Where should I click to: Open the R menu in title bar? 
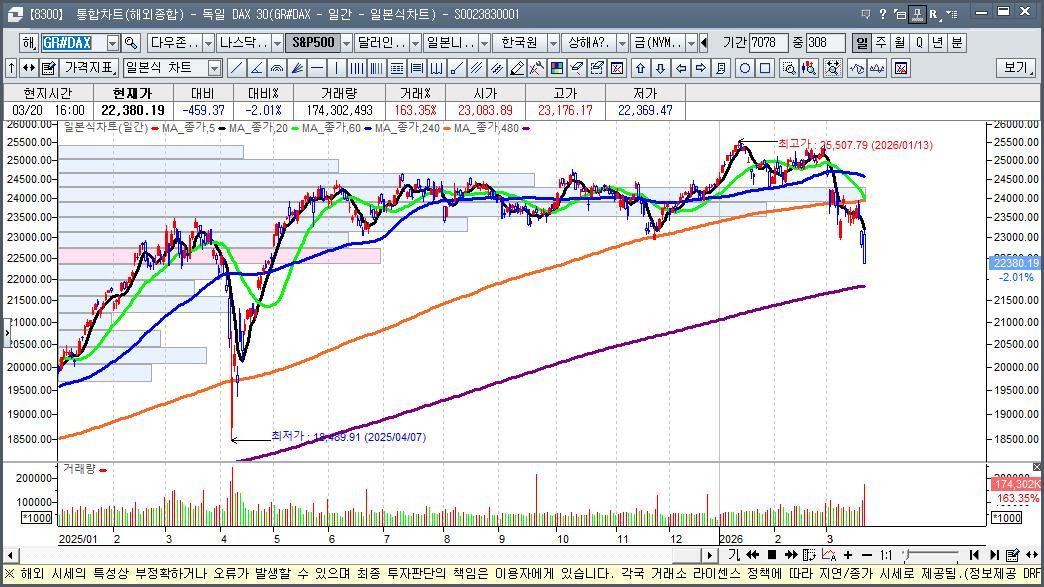933,14
